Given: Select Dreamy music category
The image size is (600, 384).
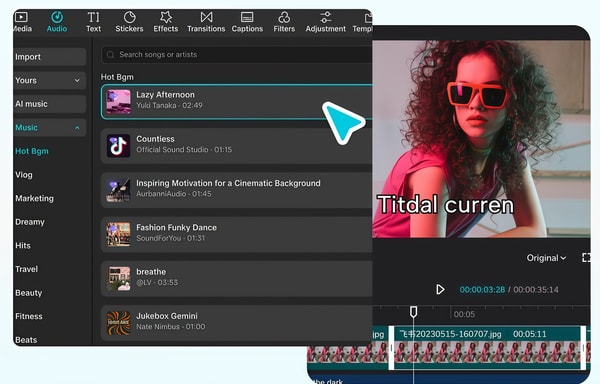Looking at the screenshot, I should [30, 222].
